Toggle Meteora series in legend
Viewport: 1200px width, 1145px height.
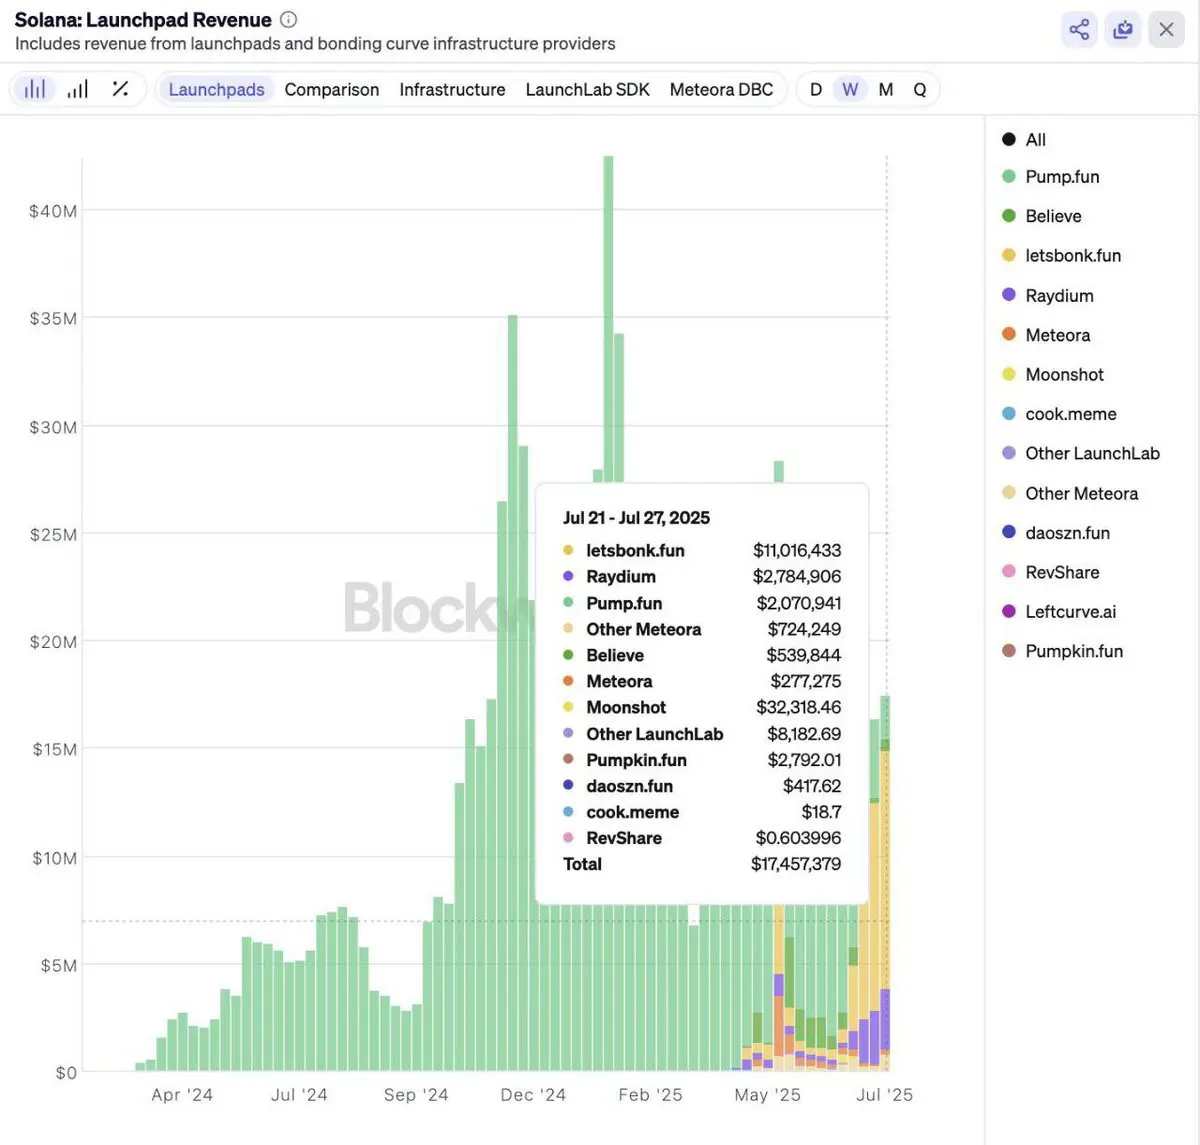tap(1046, 335)
